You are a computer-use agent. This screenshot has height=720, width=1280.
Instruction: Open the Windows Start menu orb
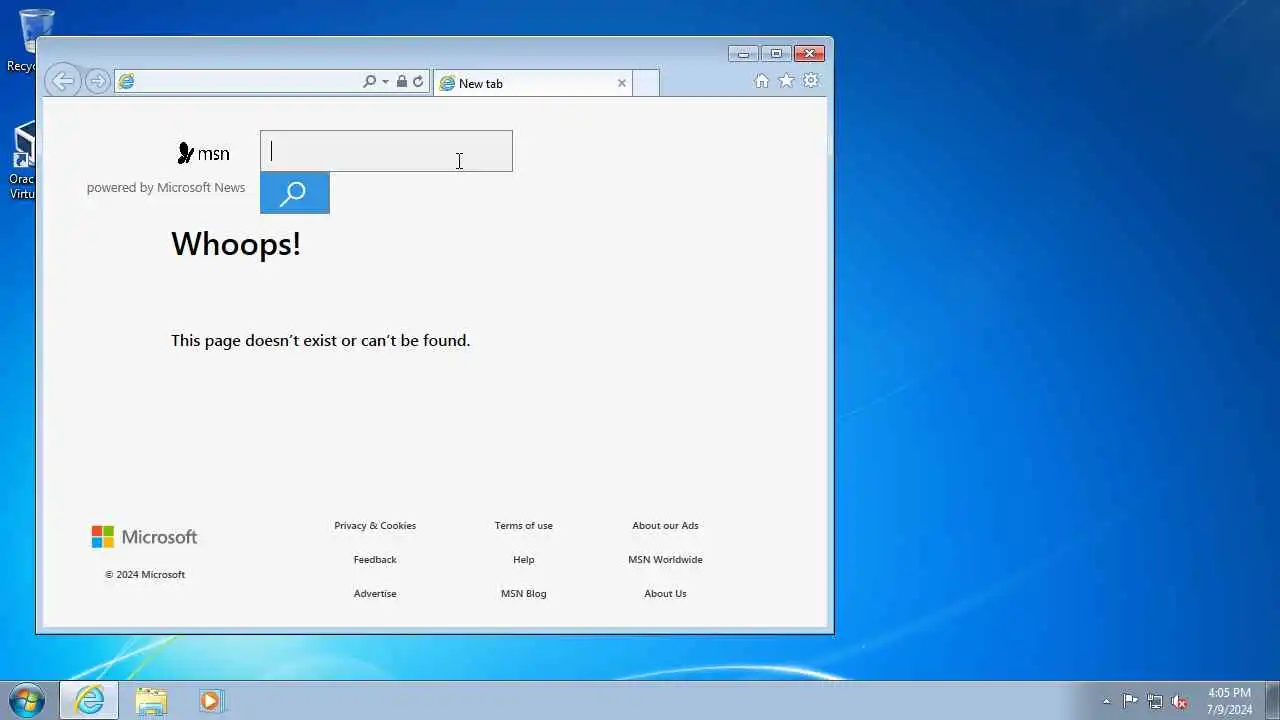coord(27,700)
